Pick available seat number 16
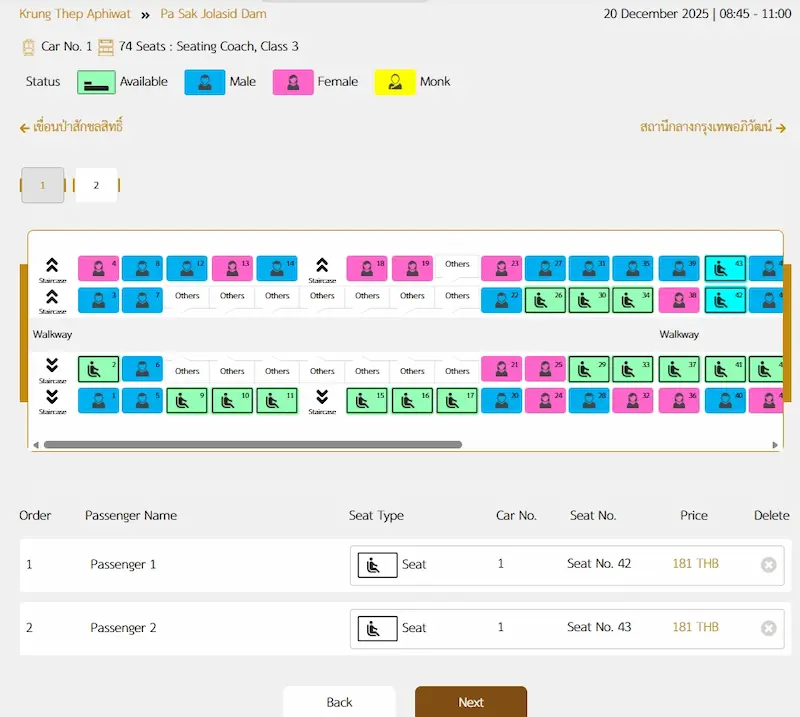This screenshot has height=717, width=800. (412, 401)
